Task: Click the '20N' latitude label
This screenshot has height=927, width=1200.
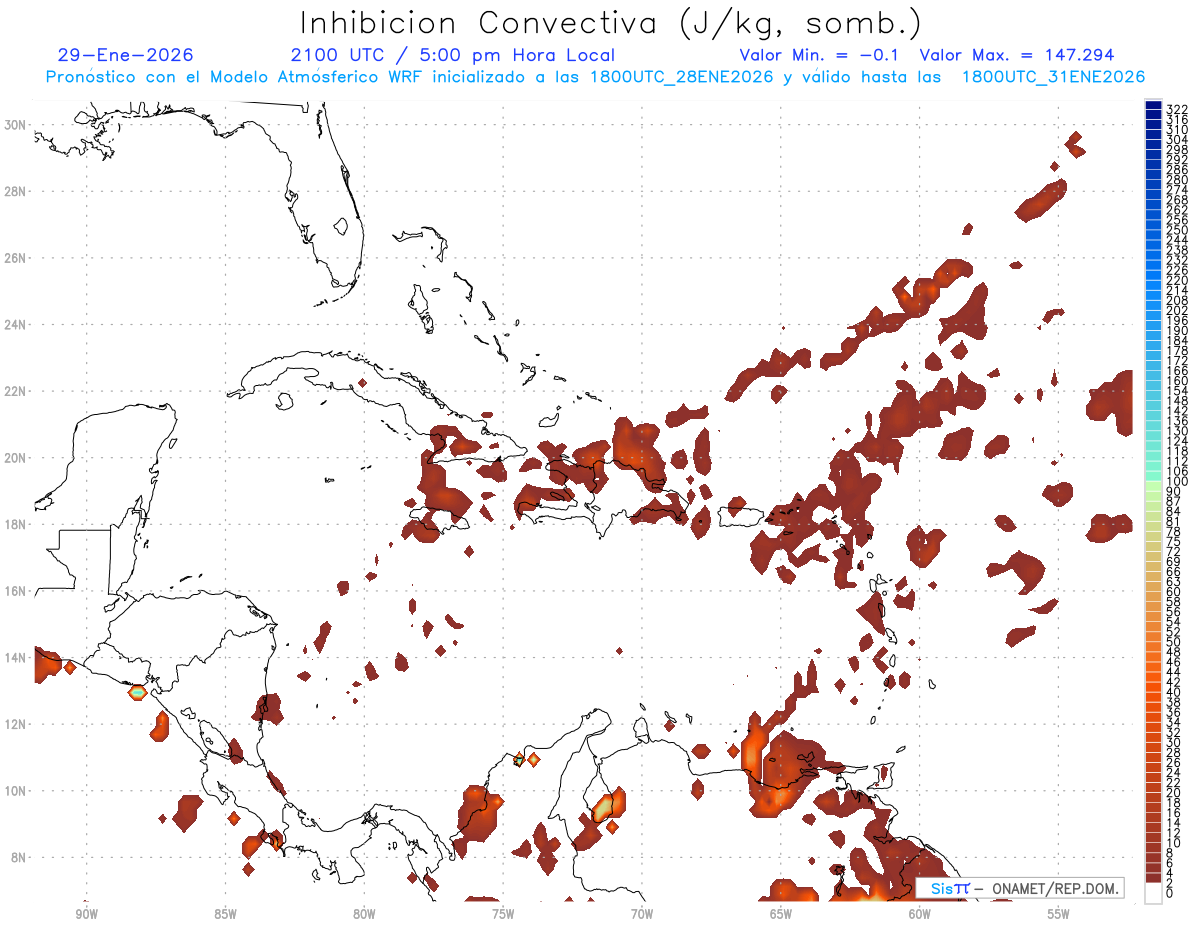Action: (15, 457)
